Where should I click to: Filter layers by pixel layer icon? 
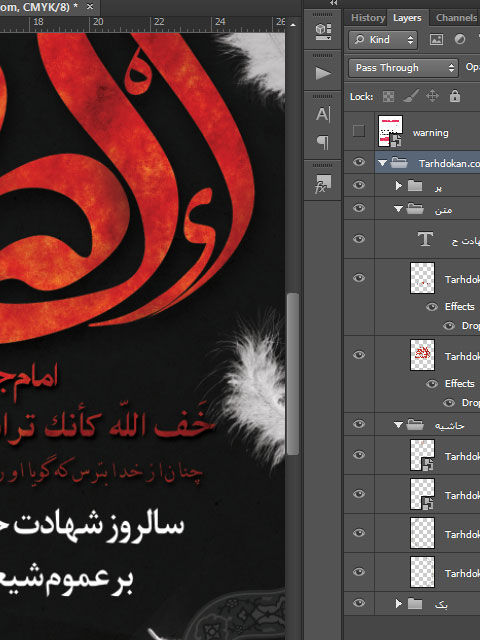click(x=436, y=40)
